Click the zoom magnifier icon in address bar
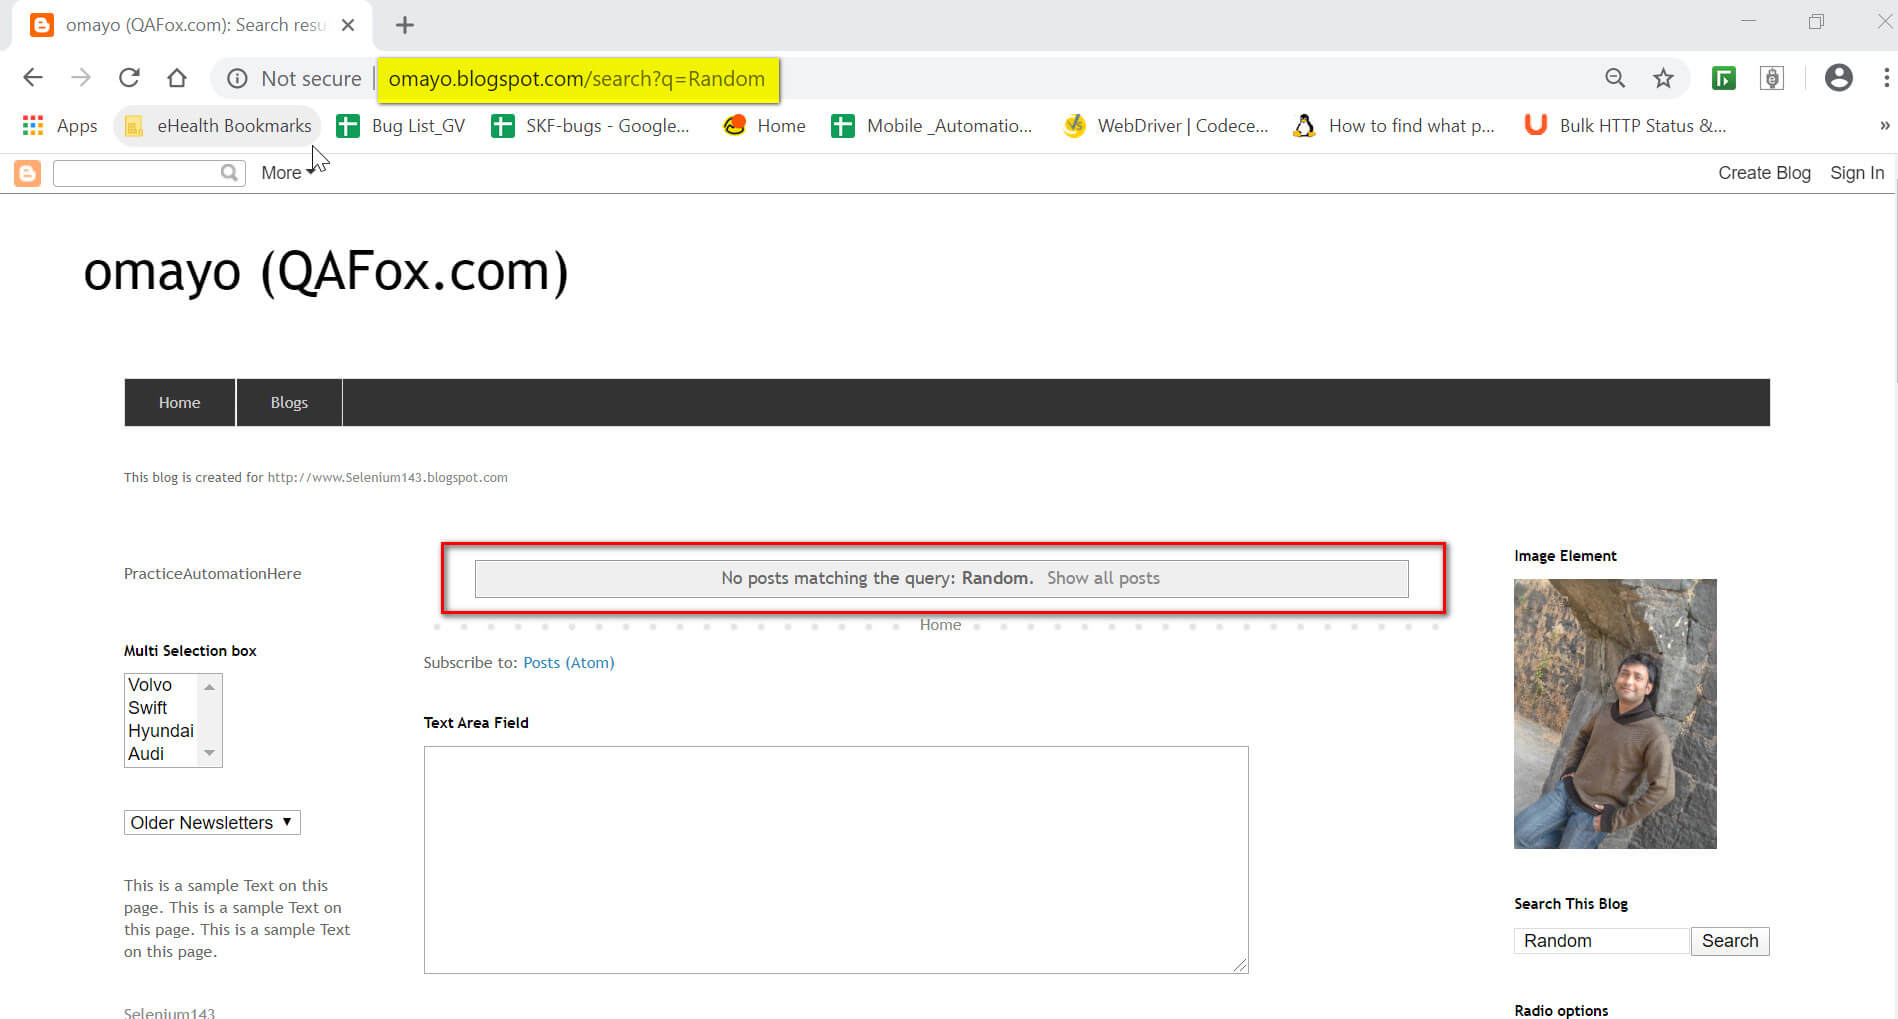The height and width of the screenshot is (1019, 1898). coord(1615,78)
